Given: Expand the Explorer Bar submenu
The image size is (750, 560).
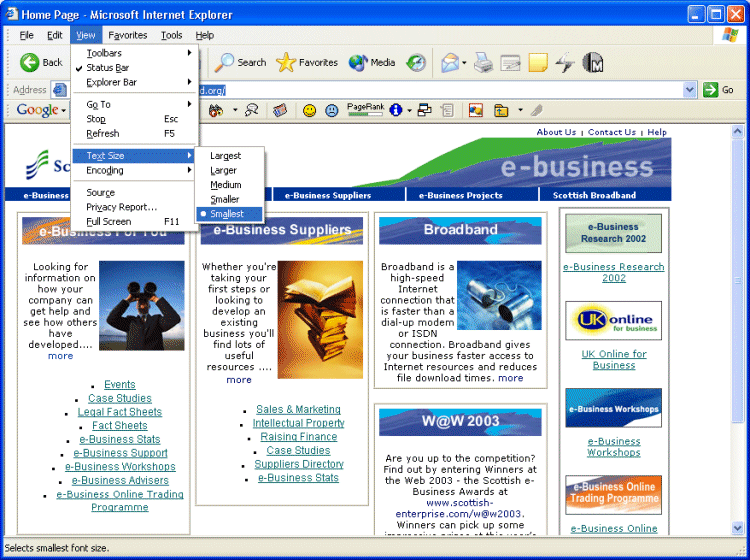Looking at the screenshot, I should coord(134,82).
